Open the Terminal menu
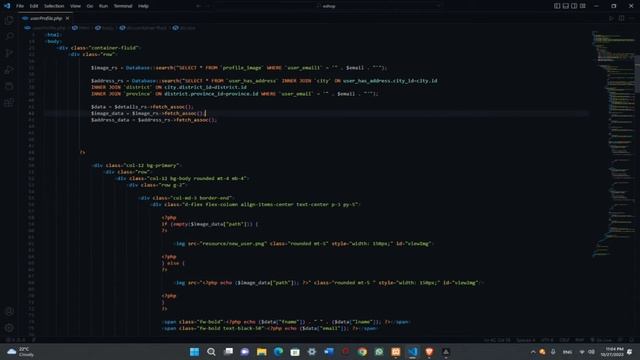This screenshot has height=360, width=640. pyautogui.click(x=123, y=6)
